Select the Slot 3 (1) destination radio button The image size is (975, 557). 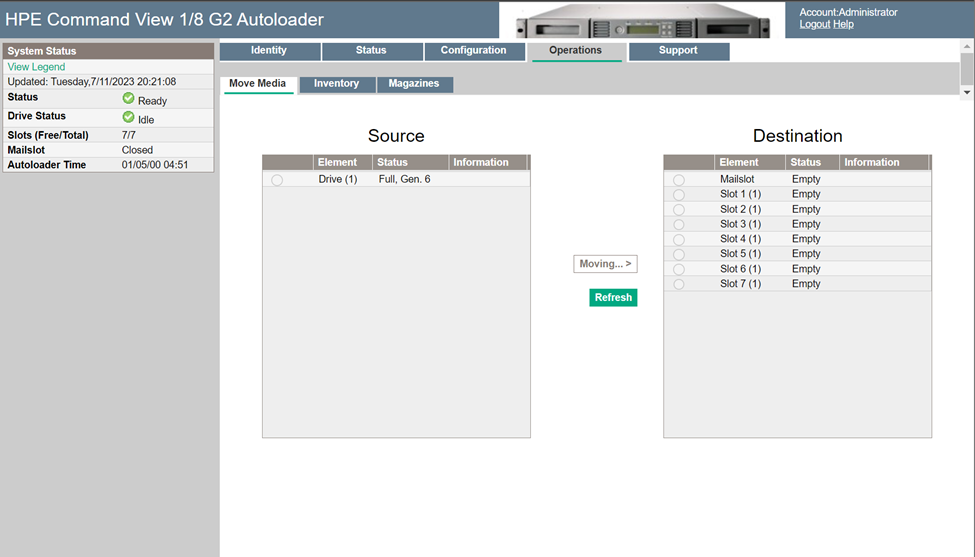679,224
